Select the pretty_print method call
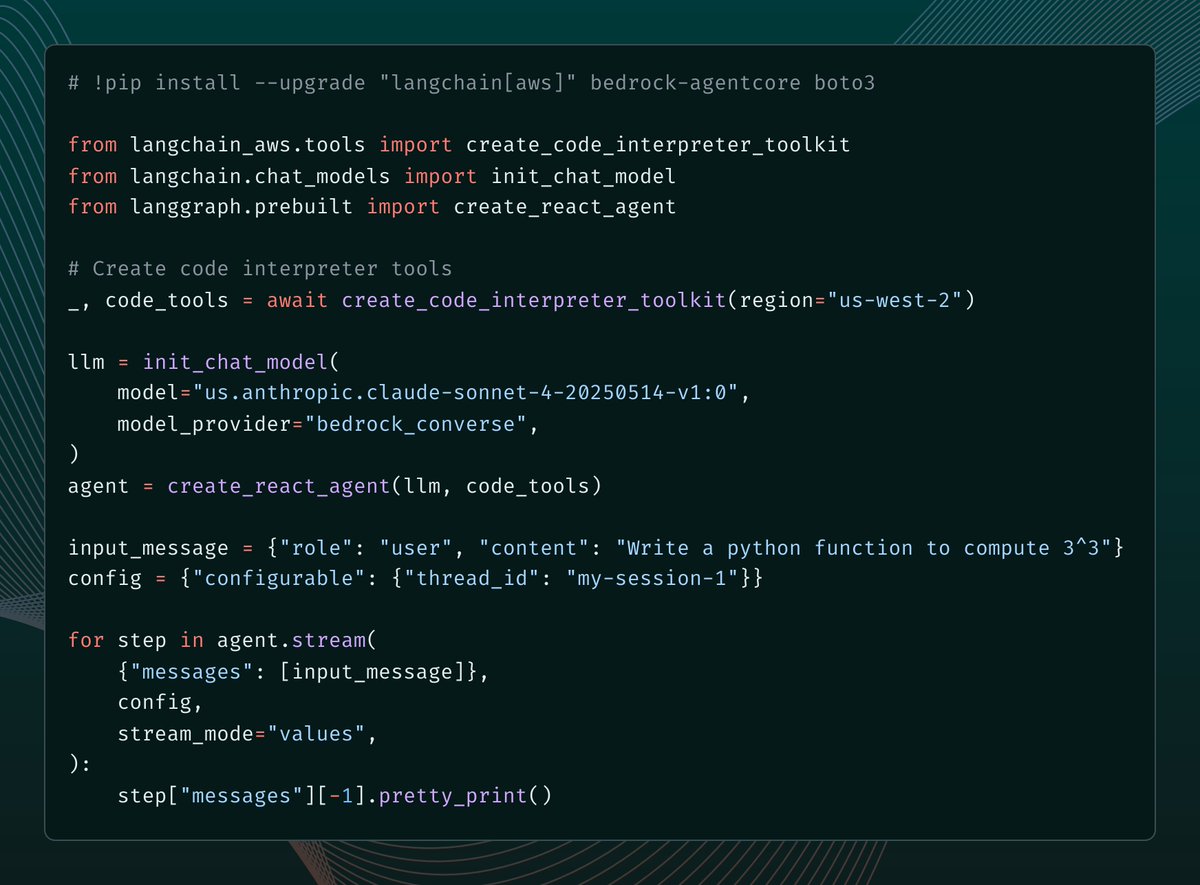The height and width of the screenshot is (885, 1200). tap(460, 795)
